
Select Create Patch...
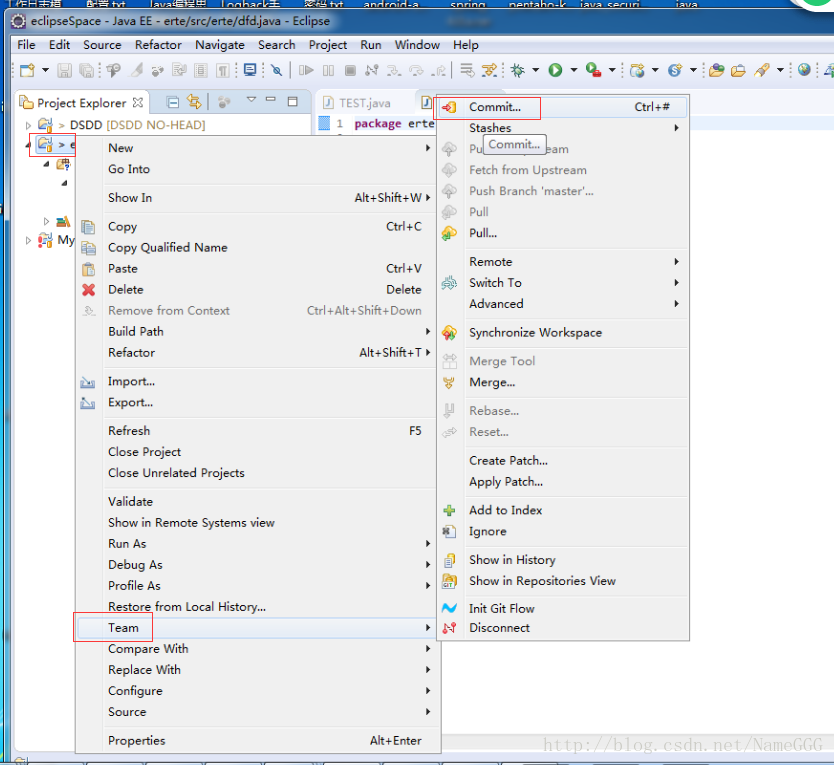click(x=563, y=461)
